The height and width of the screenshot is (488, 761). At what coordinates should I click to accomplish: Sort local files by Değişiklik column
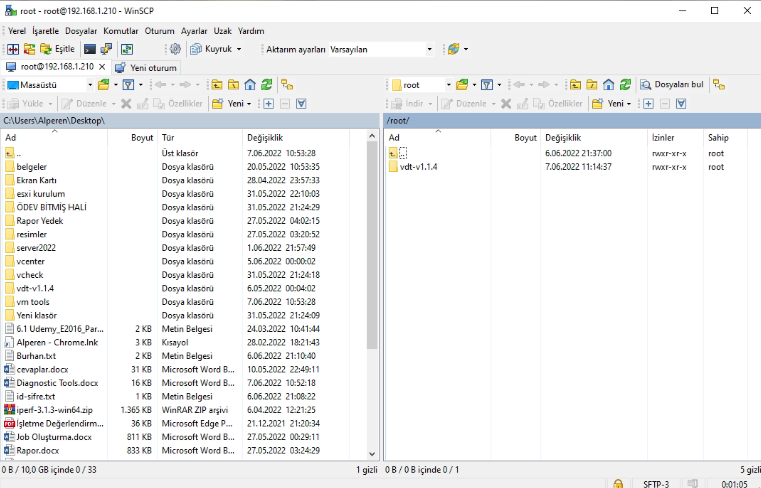pos(296,138)
